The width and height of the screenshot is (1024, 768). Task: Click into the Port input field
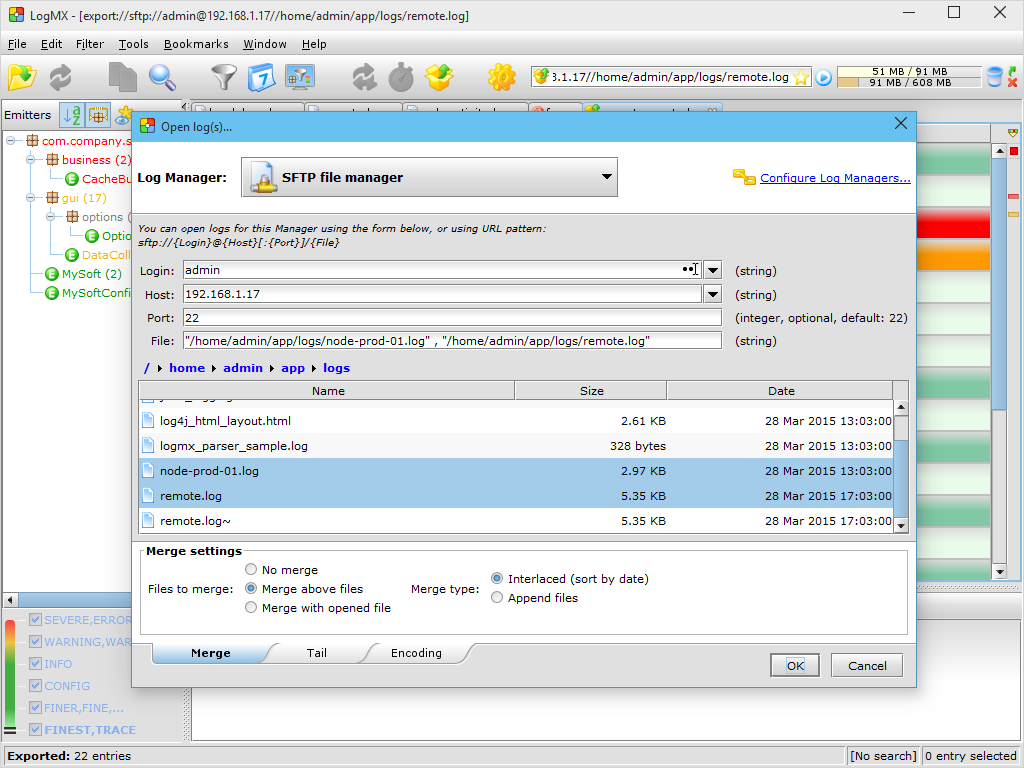coord(452,318)
